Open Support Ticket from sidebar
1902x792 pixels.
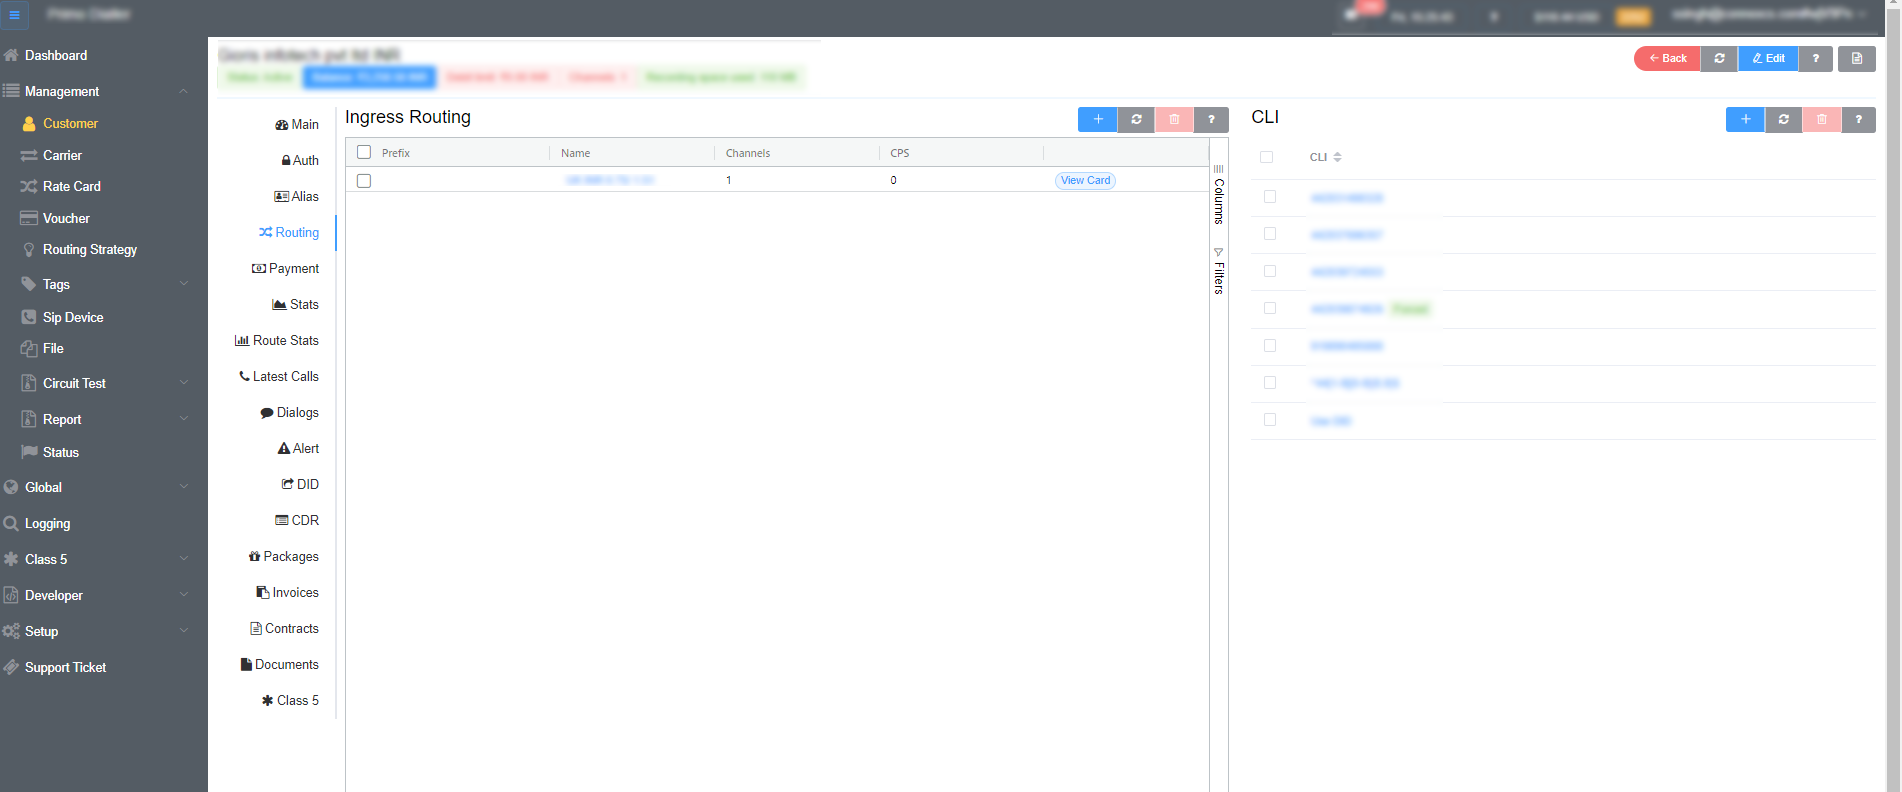[x=65, y=667]
